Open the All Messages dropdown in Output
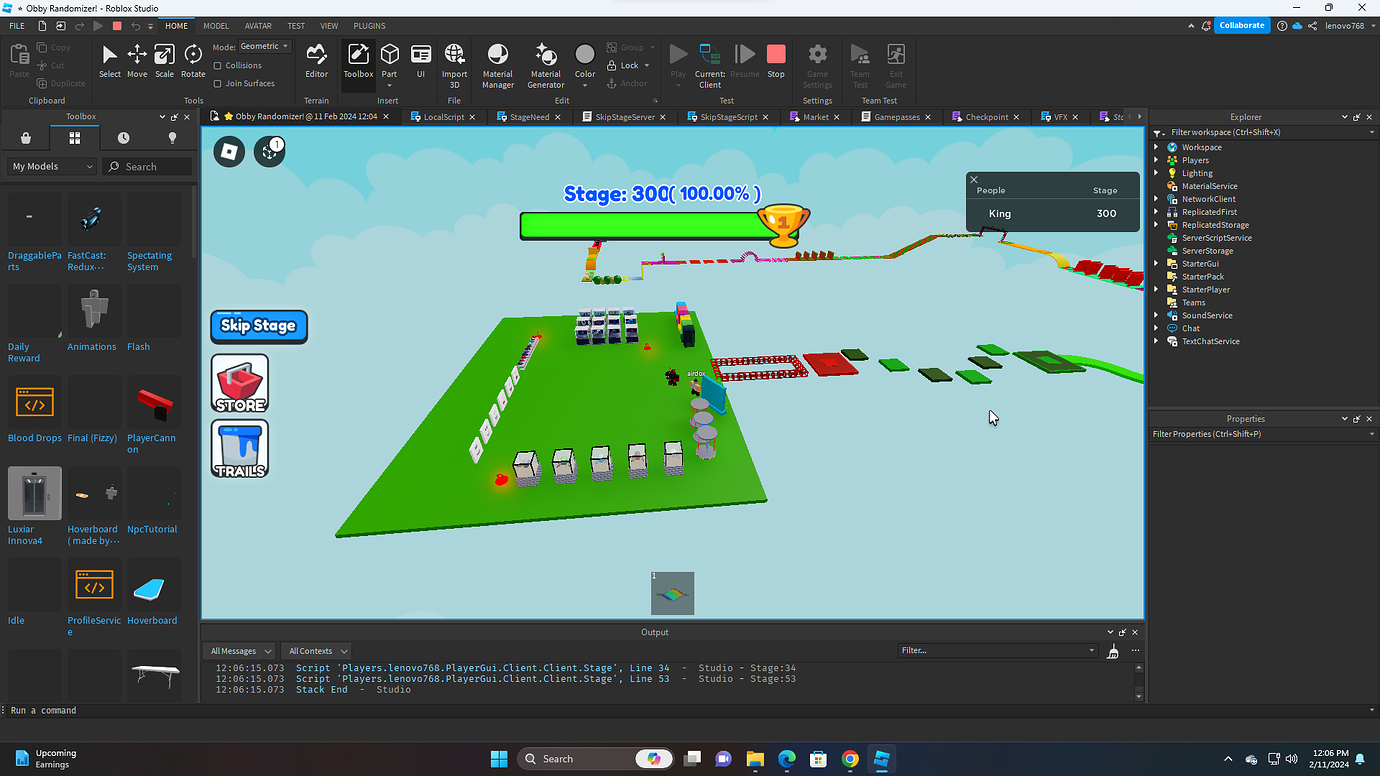1380x776 pixels. click(238, 650)
